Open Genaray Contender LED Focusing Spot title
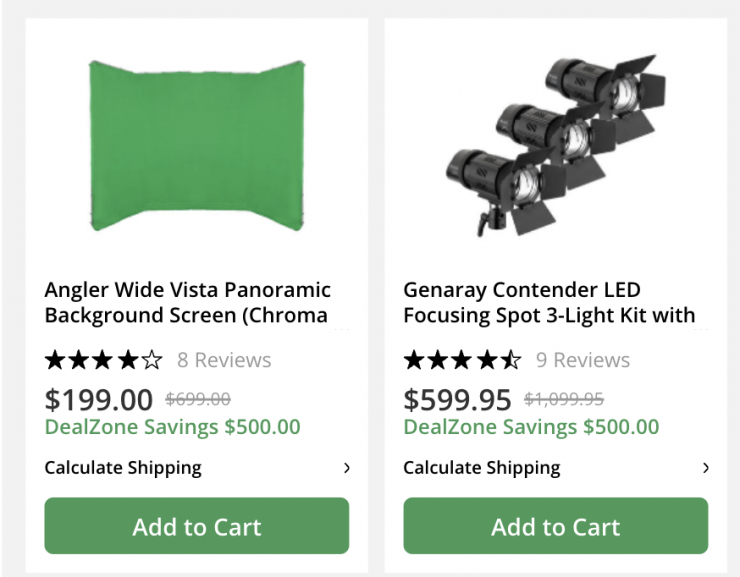 click(549, 303)
